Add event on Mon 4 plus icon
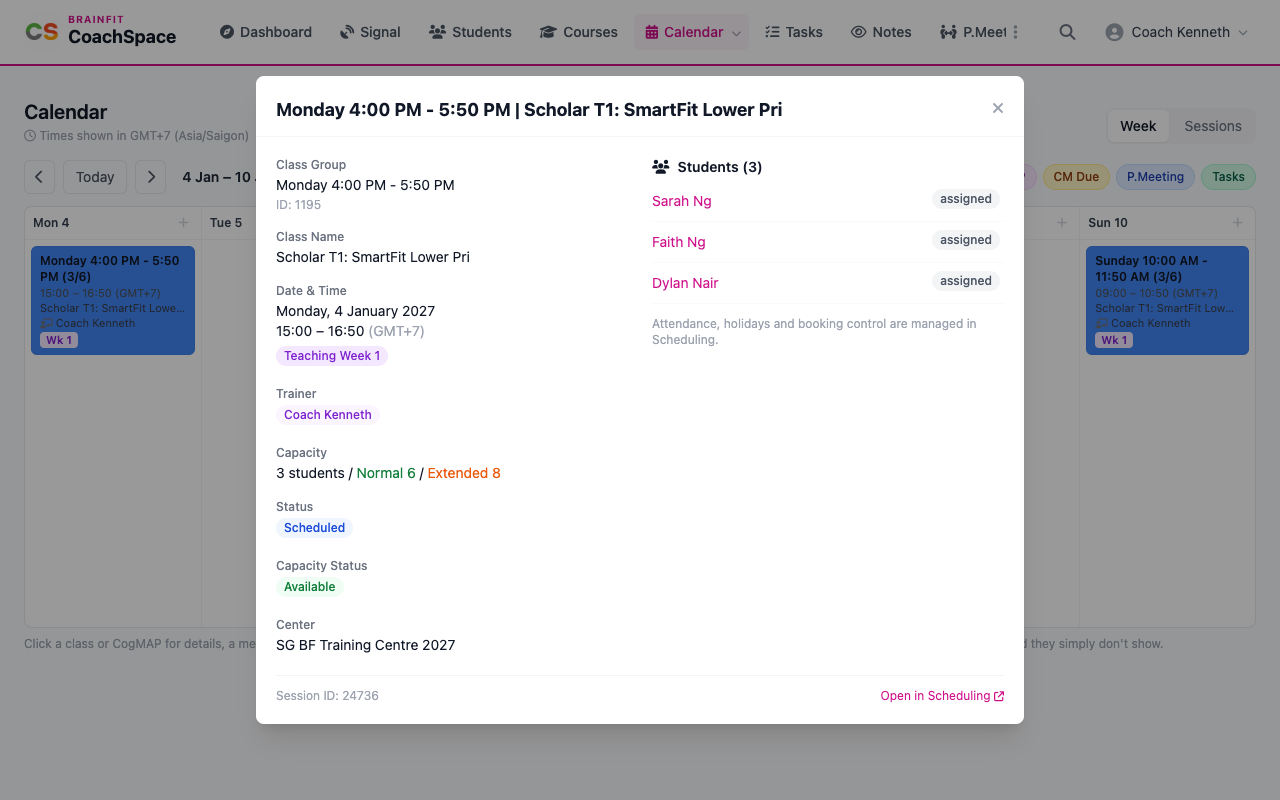1280x800 pixels. click(x=183, y=222)
